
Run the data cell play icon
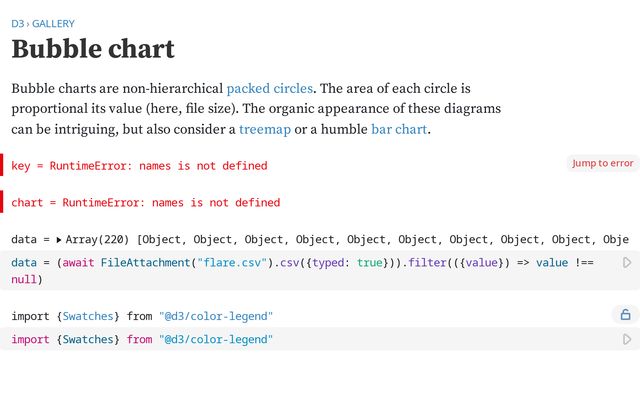[x=627, y=263]
